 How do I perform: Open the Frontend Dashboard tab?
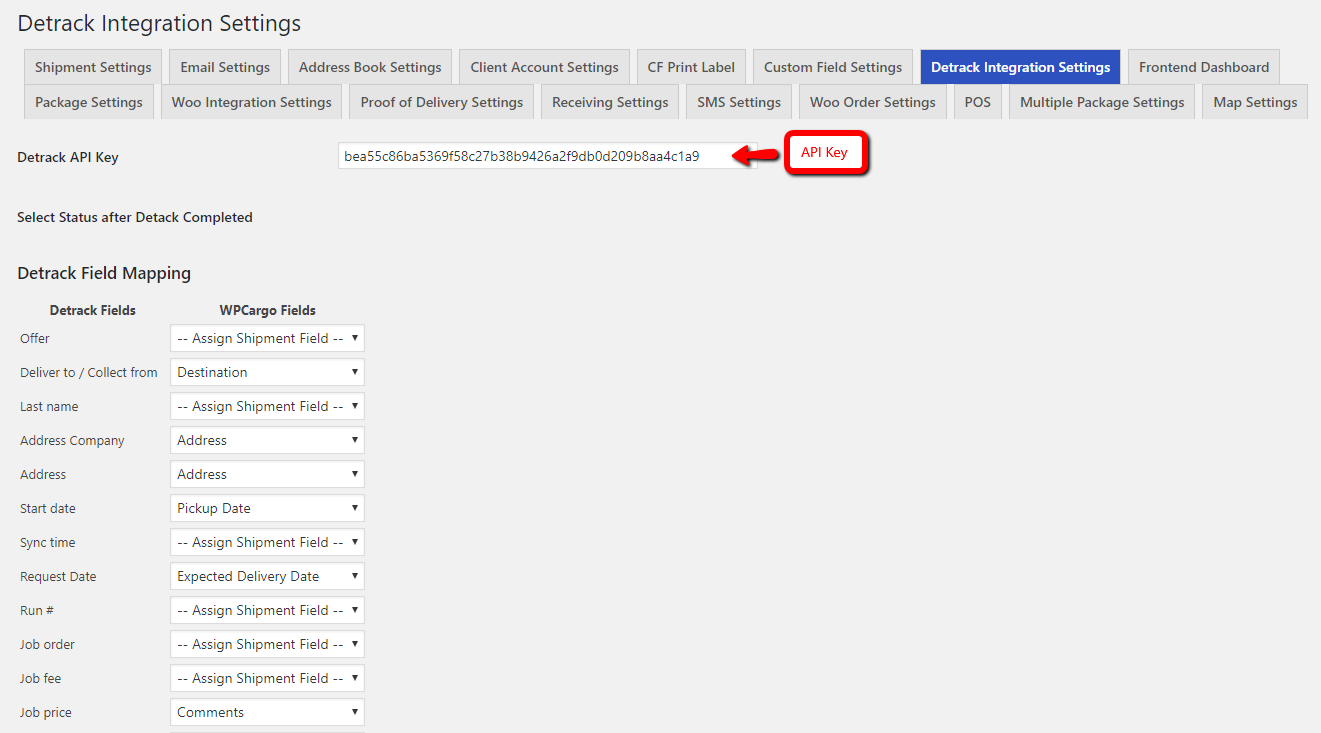(x=1204, y=67)
